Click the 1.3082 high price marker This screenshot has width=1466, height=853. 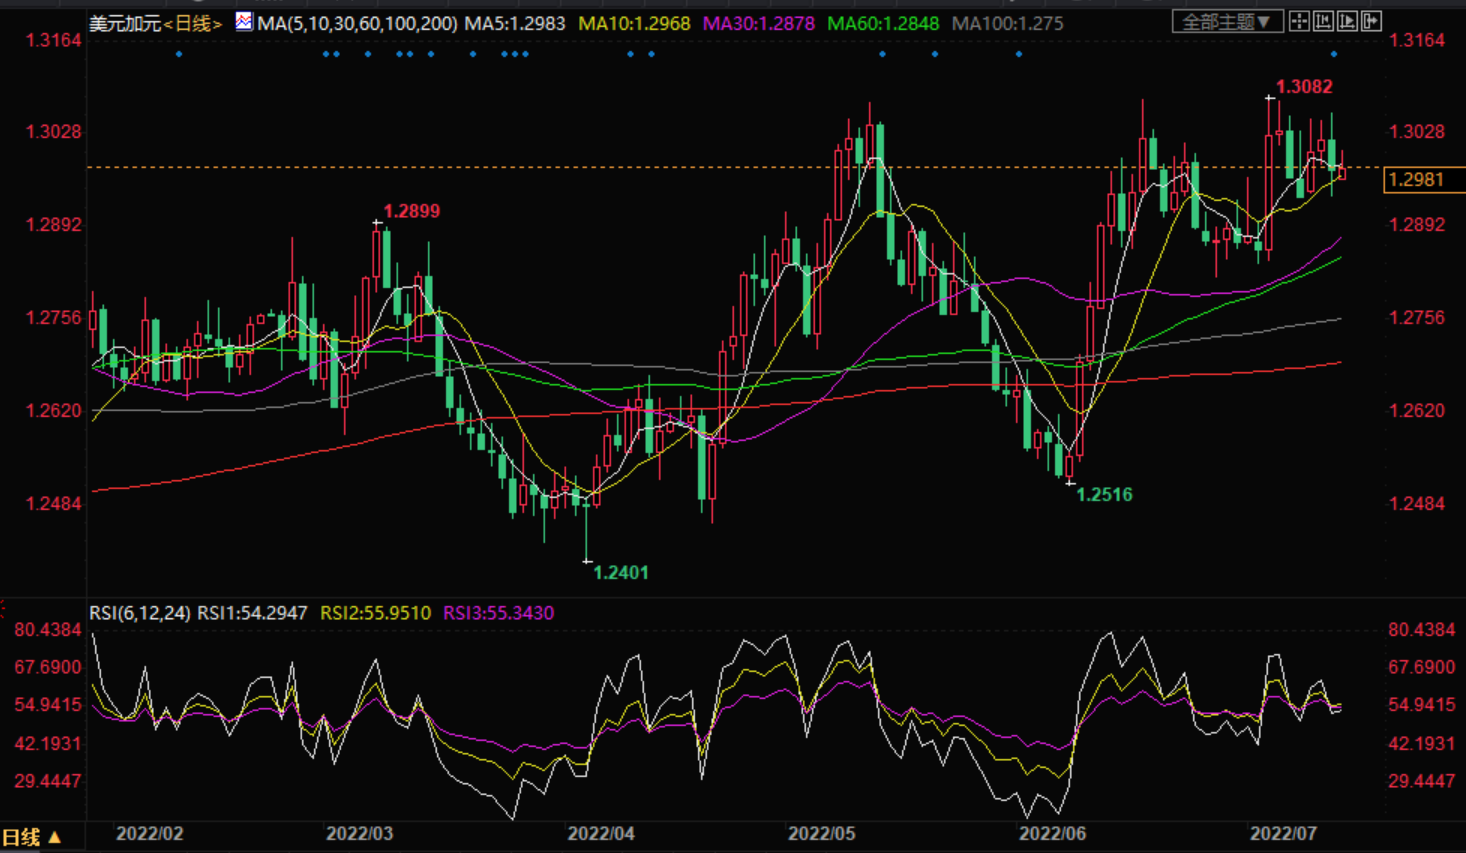click(x=1304, y=87)
